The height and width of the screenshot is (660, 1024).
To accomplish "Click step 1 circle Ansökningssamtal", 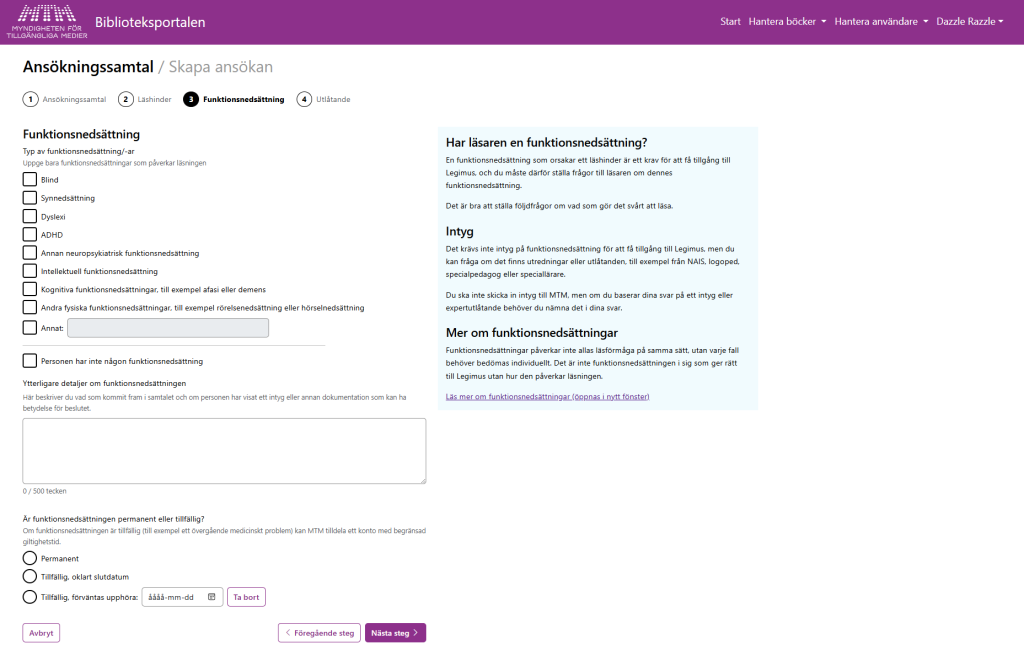I will click(x=31, y=99).
